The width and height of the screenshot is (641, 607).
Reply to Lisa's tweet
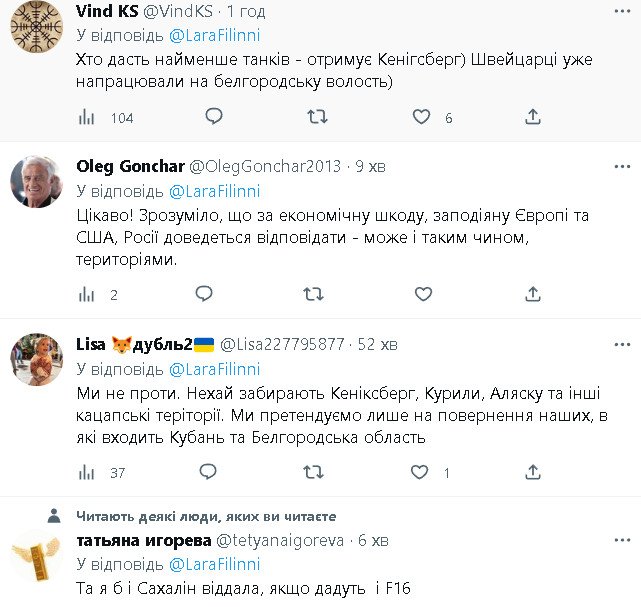click(208, 472)
